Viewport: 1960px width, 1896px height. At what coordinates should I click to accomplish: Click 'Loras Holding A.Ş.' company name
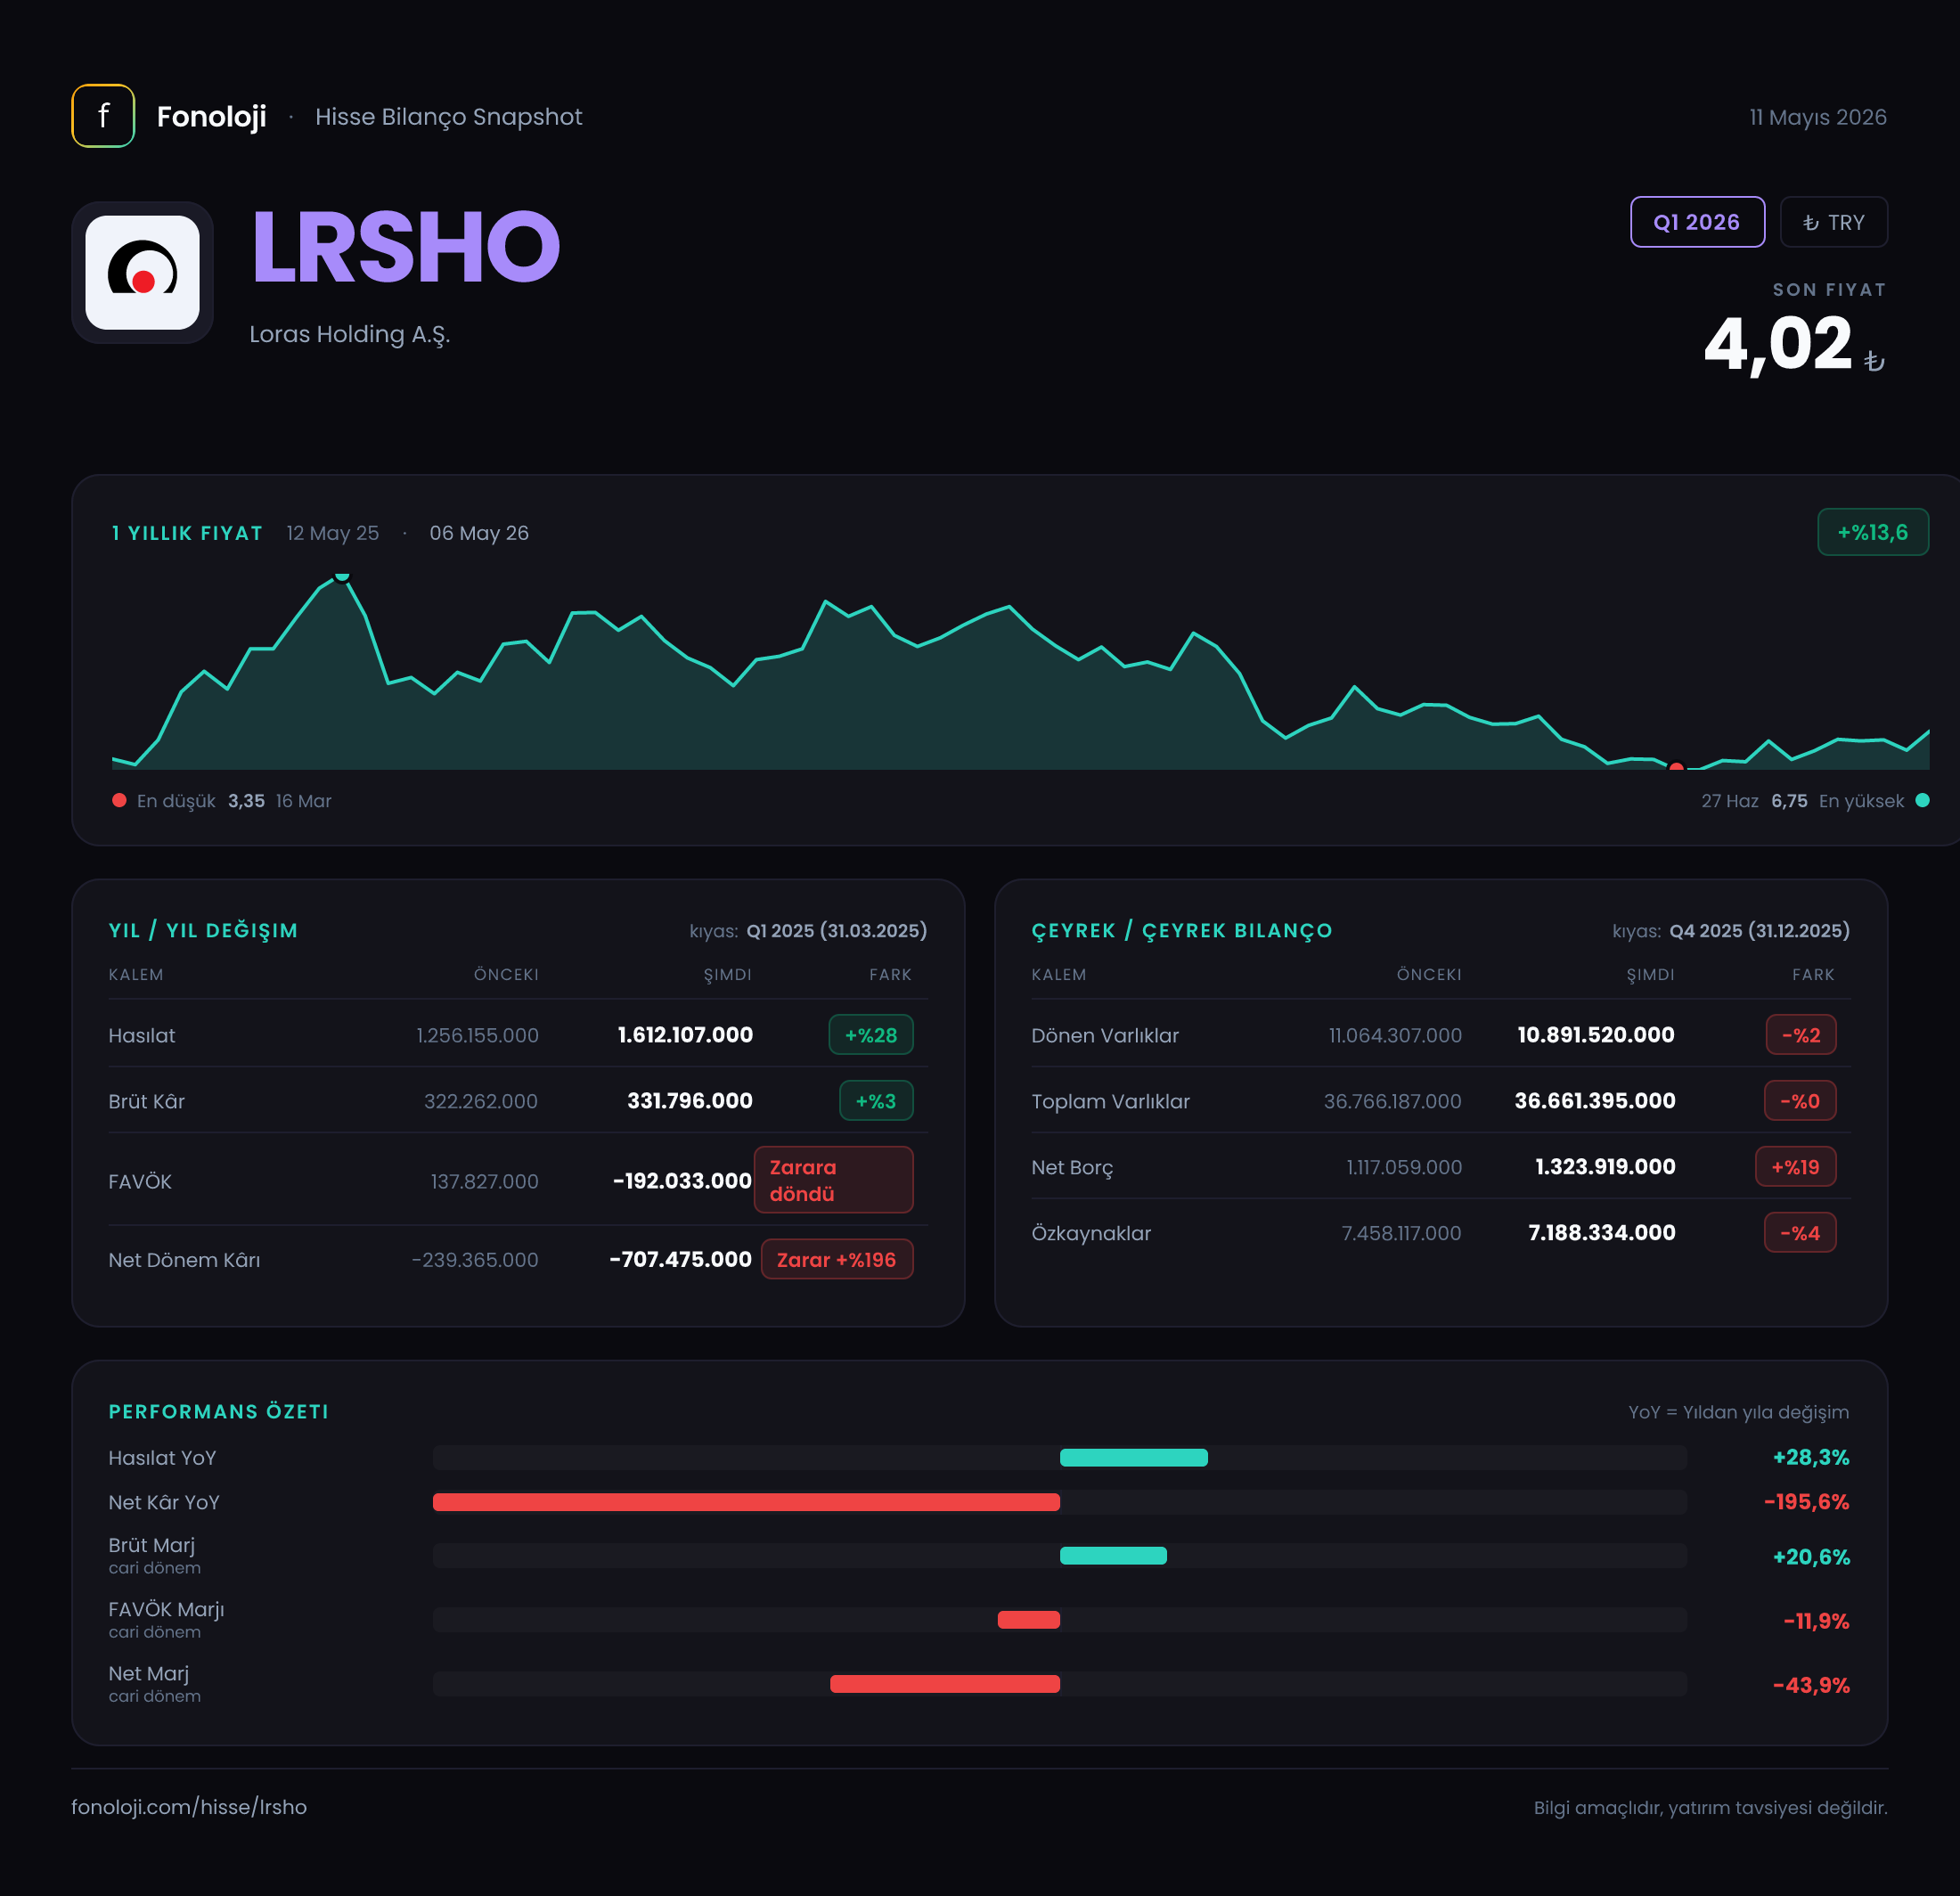coord(350,334)
